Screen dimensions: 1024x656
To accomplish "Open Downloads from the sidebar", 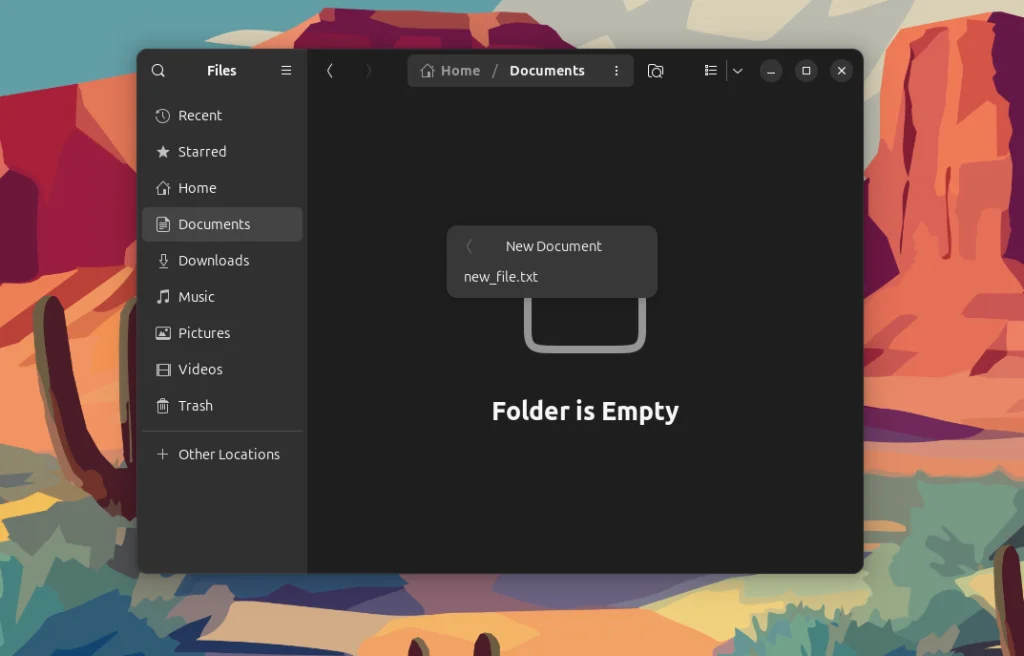I will click(x=213, y=261).
